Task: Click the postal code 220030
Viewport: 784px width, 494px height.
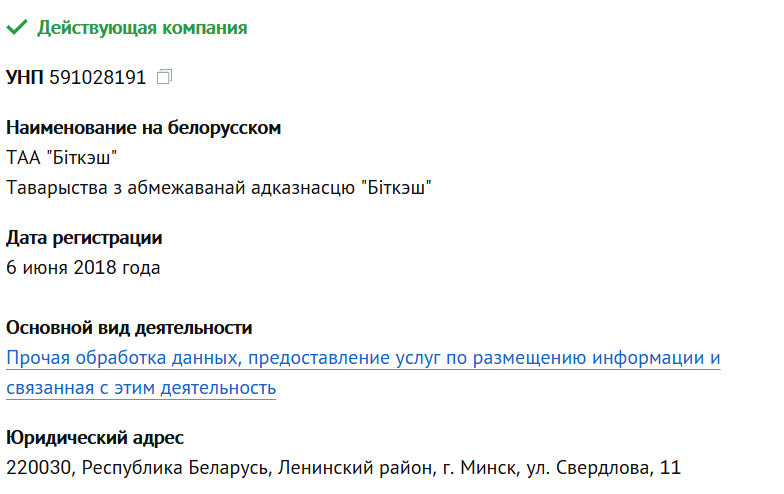Action: pyautogui.click(x=41, y=468)
